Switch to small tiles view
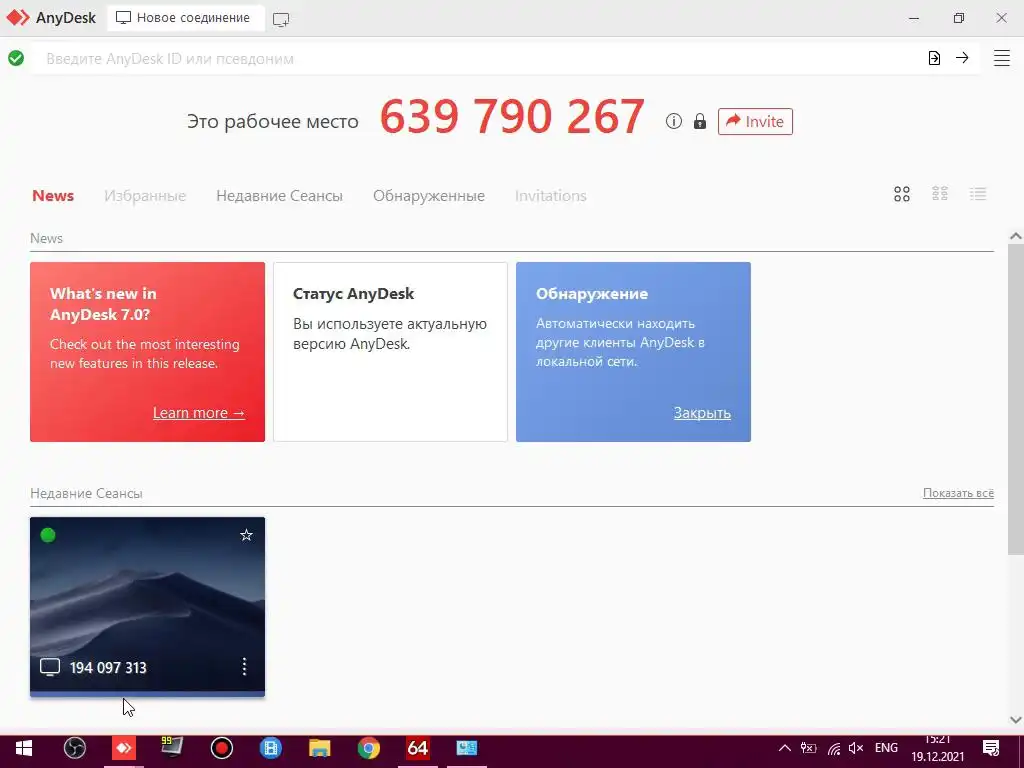1024x768 pixels. (940, 194)
